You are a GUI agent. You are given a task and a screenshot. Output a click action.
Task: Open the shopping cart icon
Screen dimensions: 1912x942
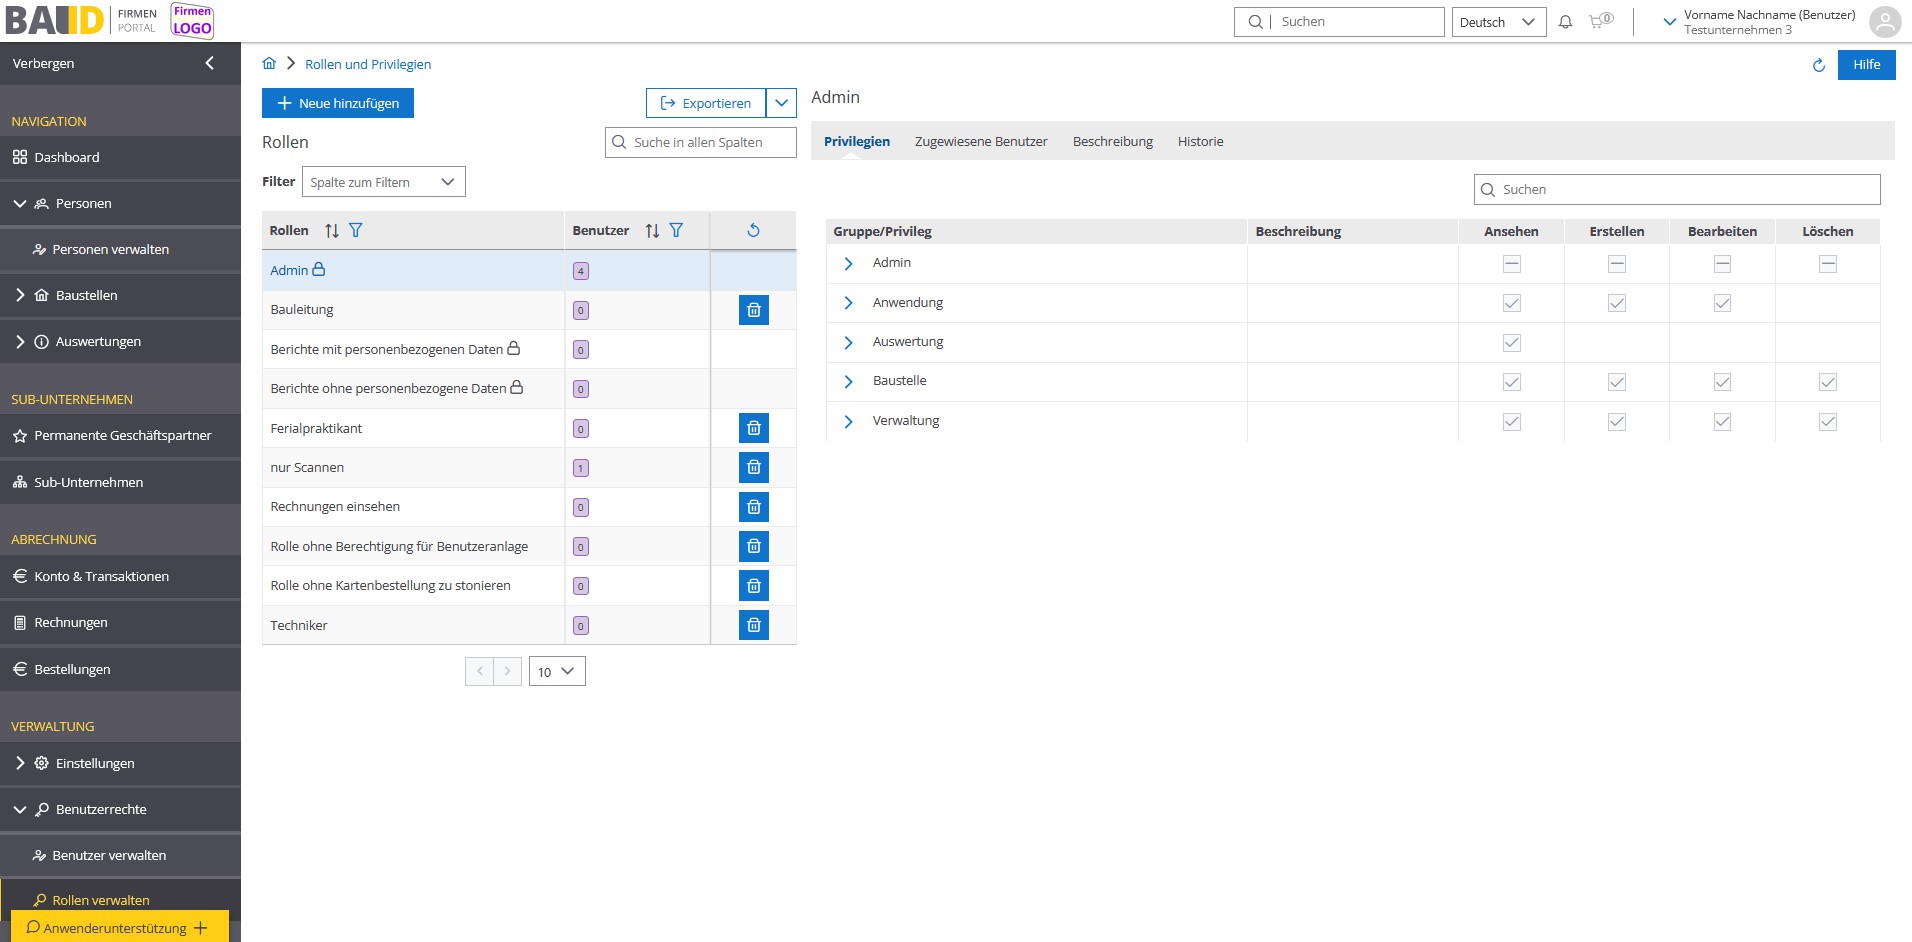click(1599, 21)
